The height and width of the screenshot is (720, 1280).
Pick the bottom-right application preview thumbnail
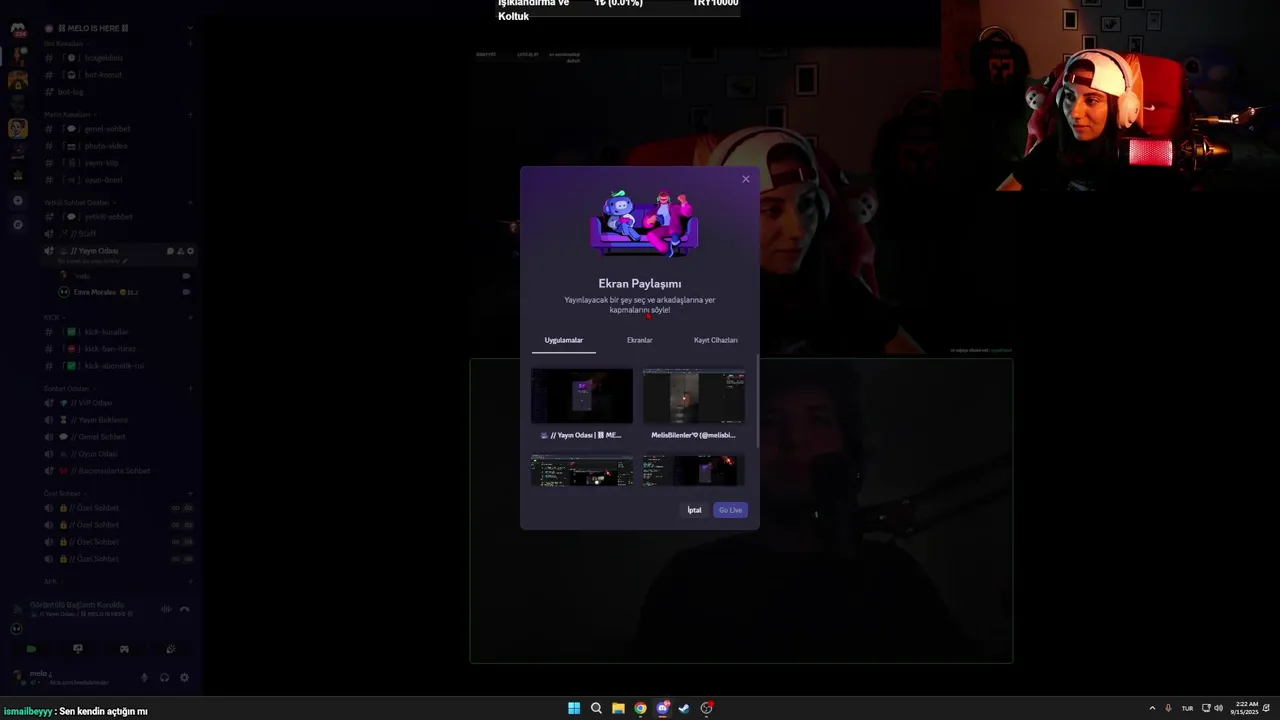(x=693, y=471)
